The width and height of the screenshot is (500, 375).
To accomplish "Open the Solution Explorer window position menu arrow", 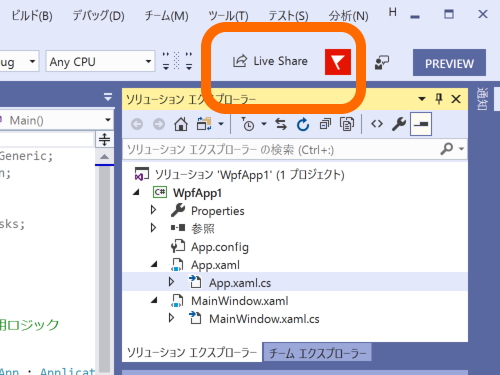I will [422, 99].
